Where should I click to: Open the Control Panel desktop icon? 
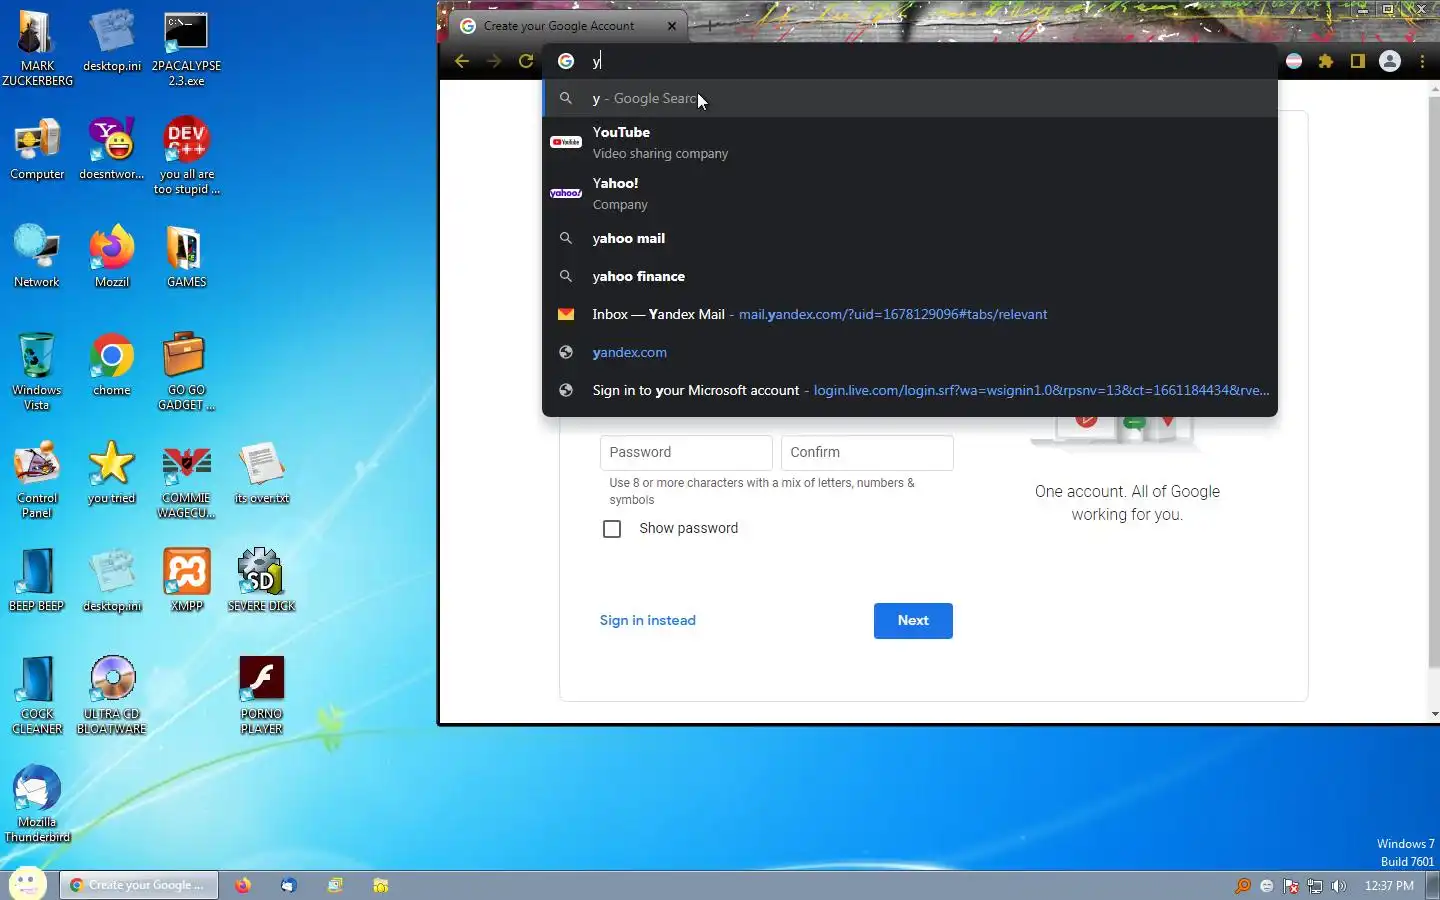coord(37,481)
